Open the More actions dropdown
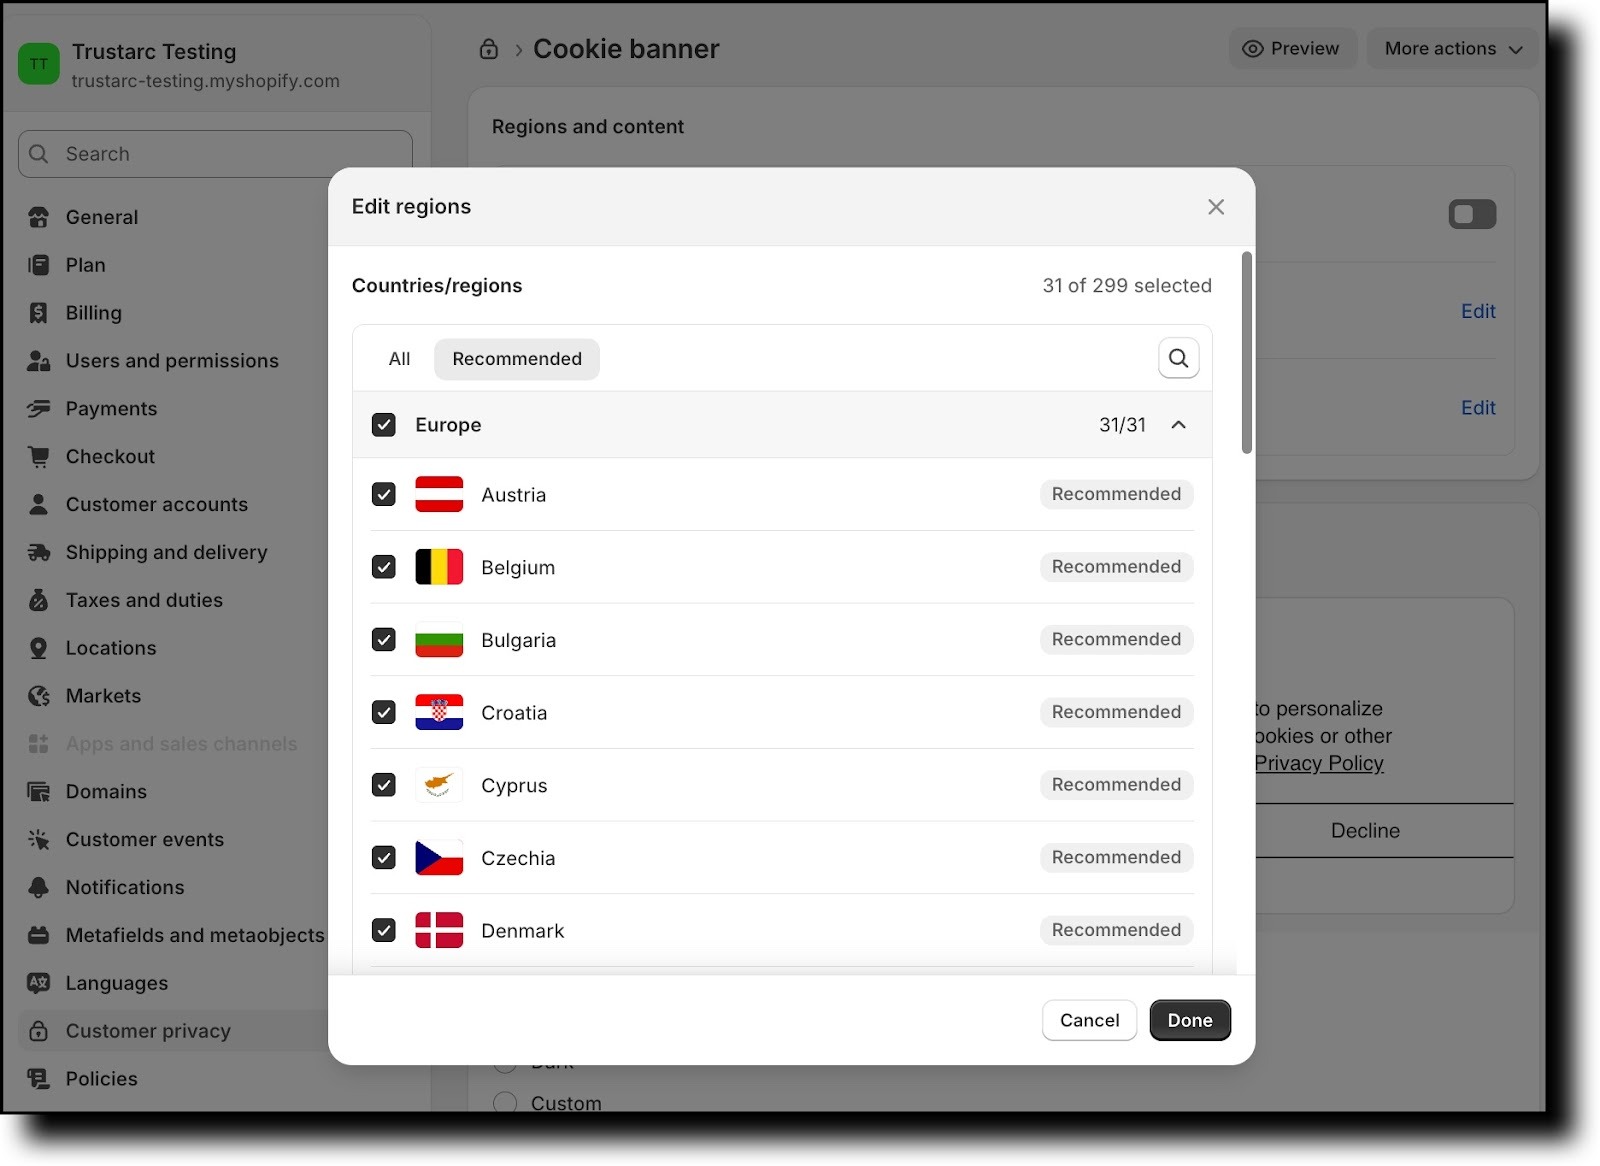The image size is (1600, 1166). 1452,49
